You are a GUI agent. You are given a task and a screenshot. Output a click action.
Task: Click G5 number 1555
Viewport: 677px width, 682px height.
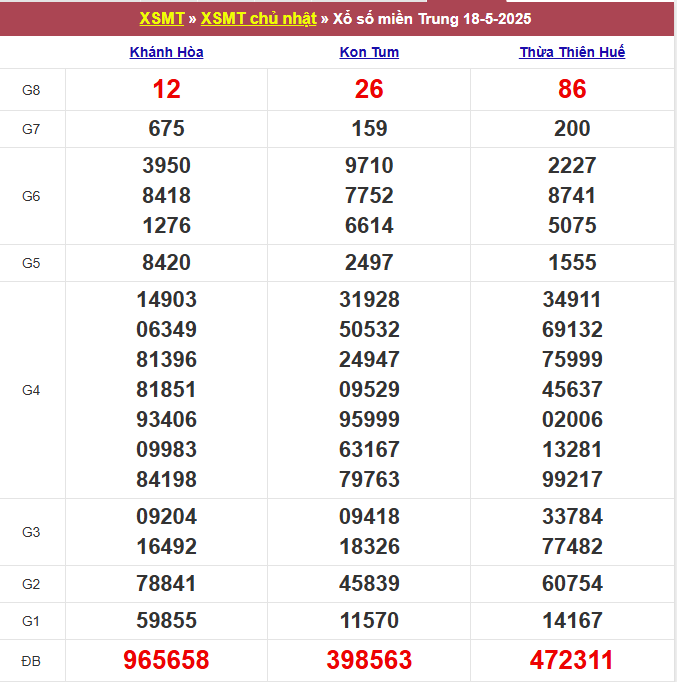572,263
